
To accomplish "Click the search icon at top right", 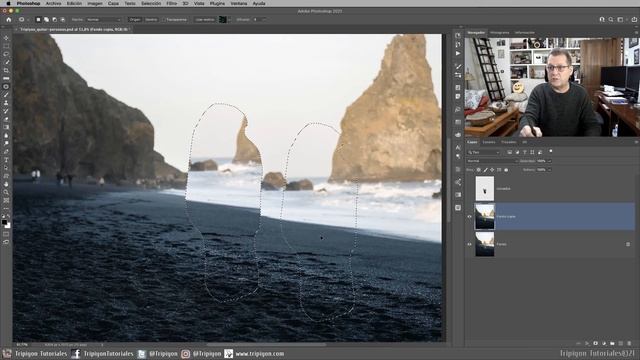I will 611,19.
